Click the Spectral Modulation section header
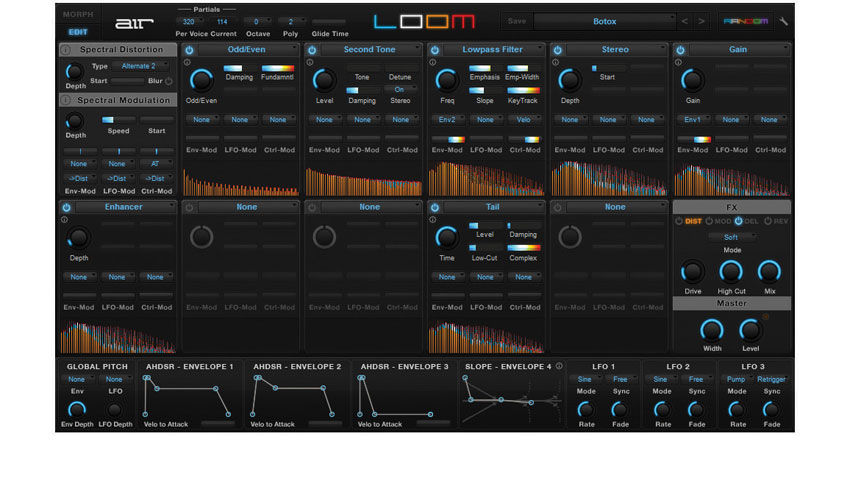The width and height of the screenshot is (850, 478). [118, 100]
